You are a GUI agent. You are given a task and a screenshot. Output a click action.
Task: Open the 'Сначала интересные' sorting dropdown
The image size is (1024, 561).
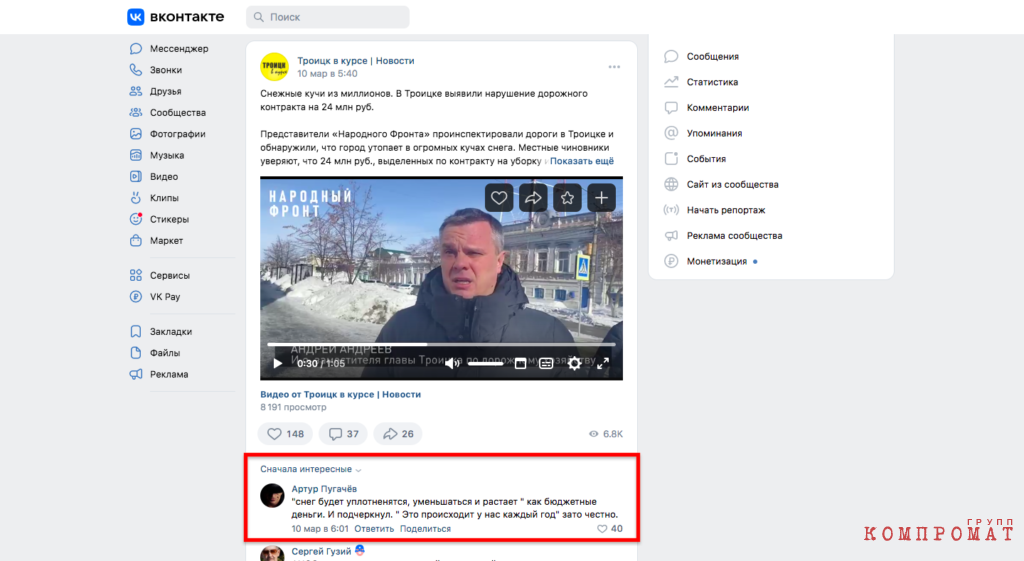click(x=311, y=469)
